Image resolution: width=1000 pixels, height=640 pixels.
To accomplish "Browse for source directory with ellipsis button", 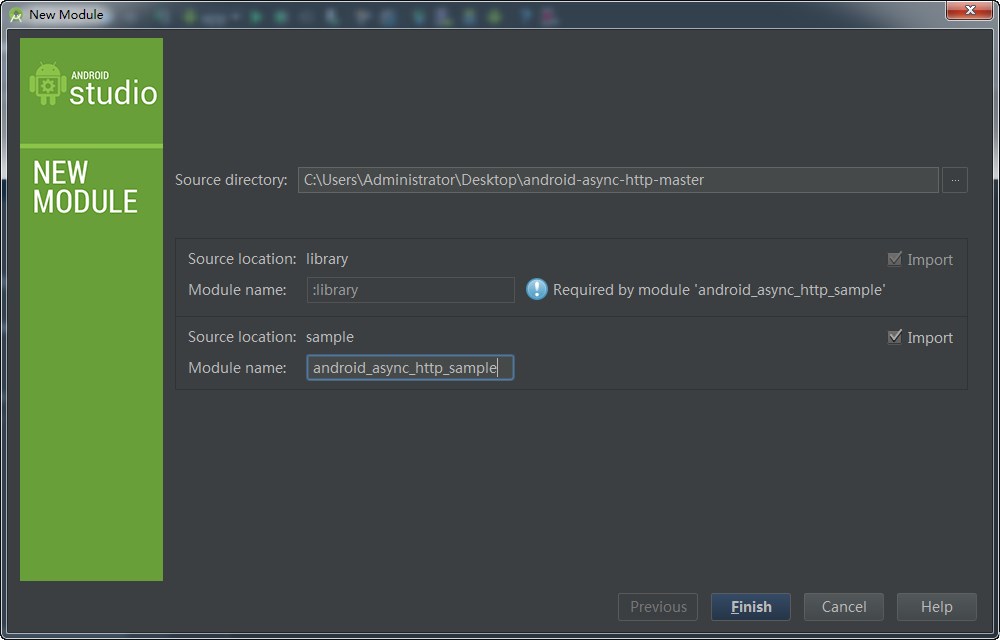I will pos(954,180).
